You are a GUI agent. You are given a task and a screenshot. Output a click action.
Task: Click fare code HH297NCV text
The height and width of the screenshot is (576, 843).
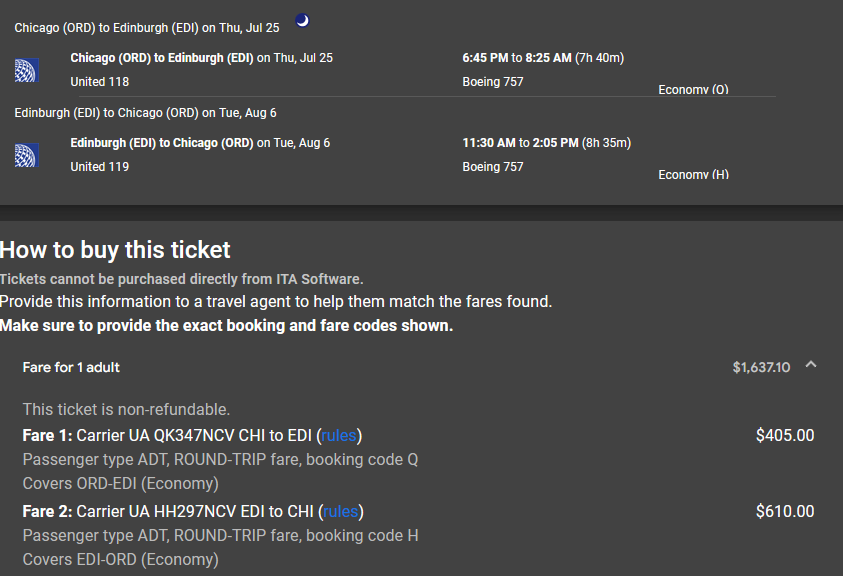[x=194, y=512]
